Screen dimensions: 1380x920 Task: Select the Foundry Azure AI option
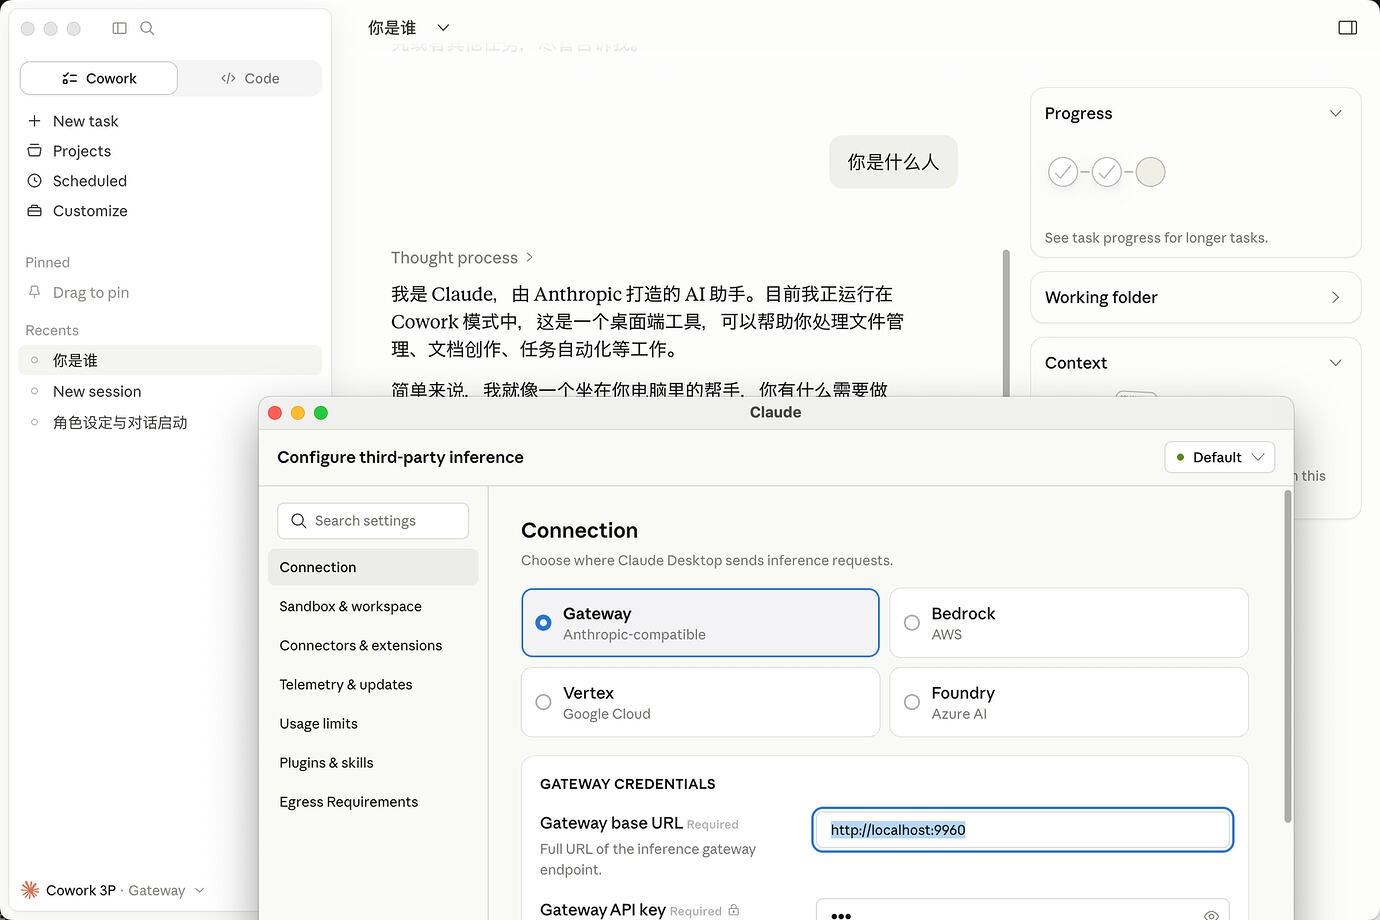click(1069, 702)
